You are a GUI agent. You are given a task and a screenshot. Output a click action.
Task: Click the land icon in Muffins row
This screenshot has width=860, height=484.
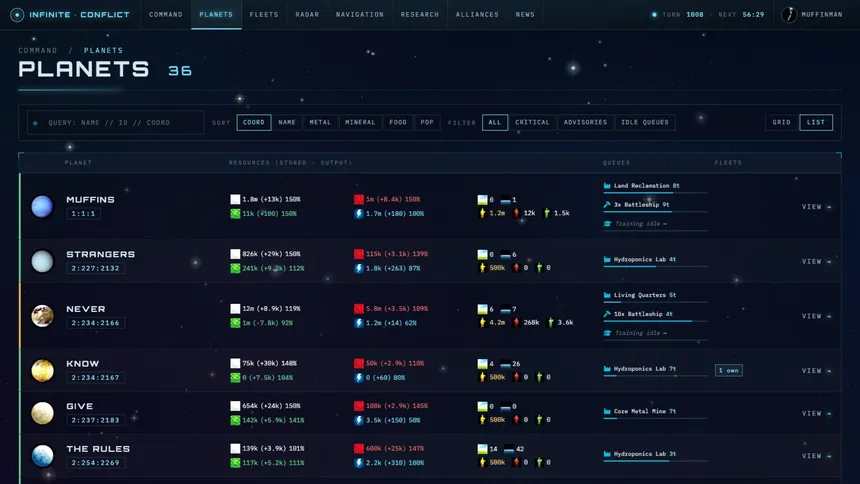tap(482, 200)
